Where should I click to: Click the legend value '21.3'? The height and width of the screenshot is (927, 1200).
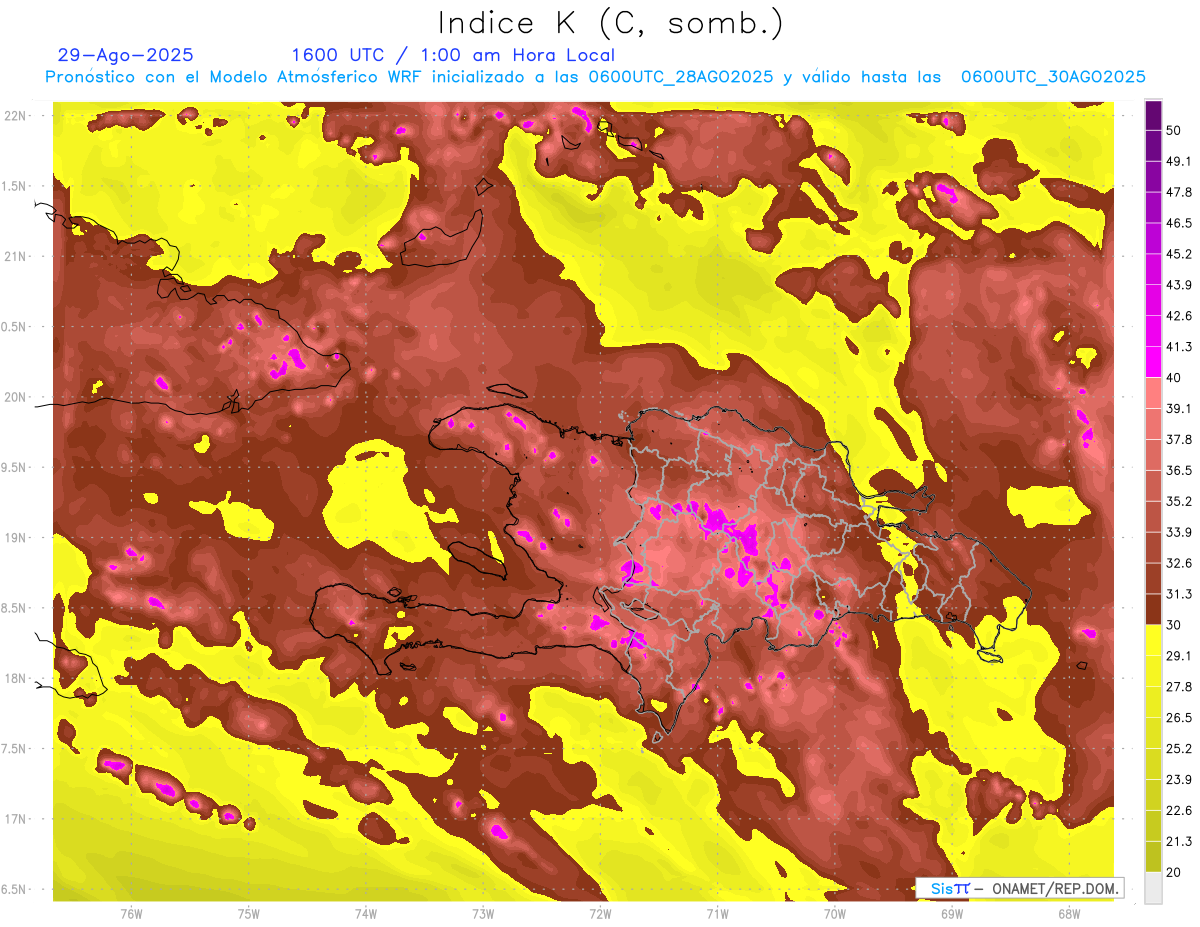pyautogui.click(x=1178, y=841)
